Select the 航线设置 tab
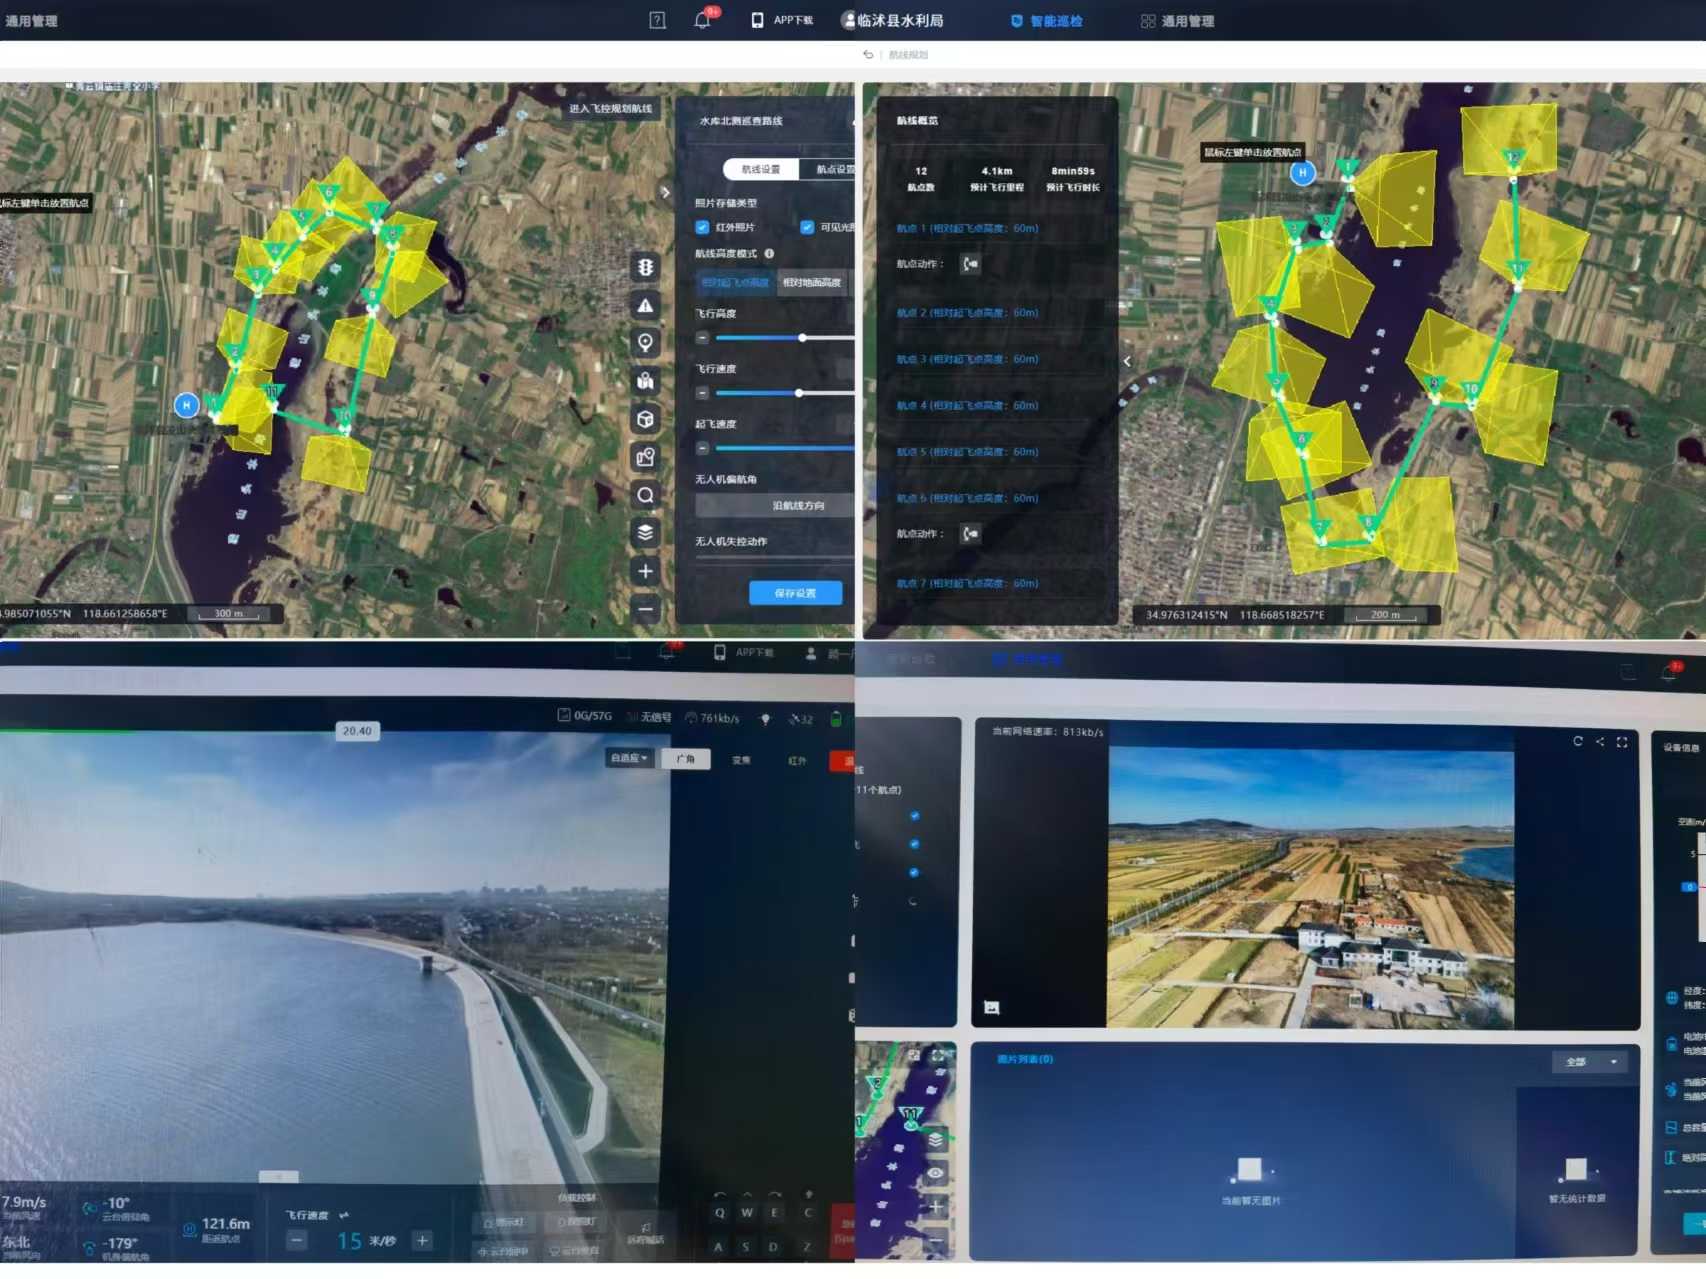1706x1279 pixels. pyautogui.click(x=761, y=169)
